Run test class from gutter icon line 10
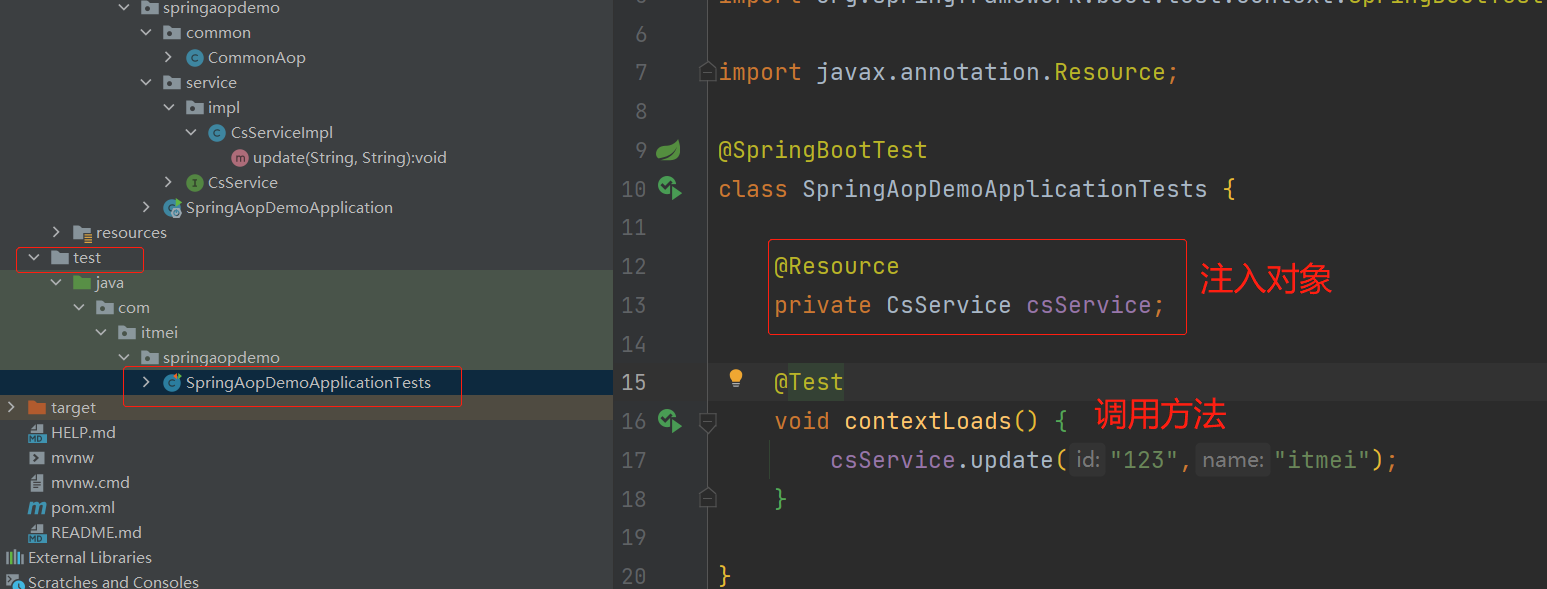1547x589 pixels. [x=669, y=188]
